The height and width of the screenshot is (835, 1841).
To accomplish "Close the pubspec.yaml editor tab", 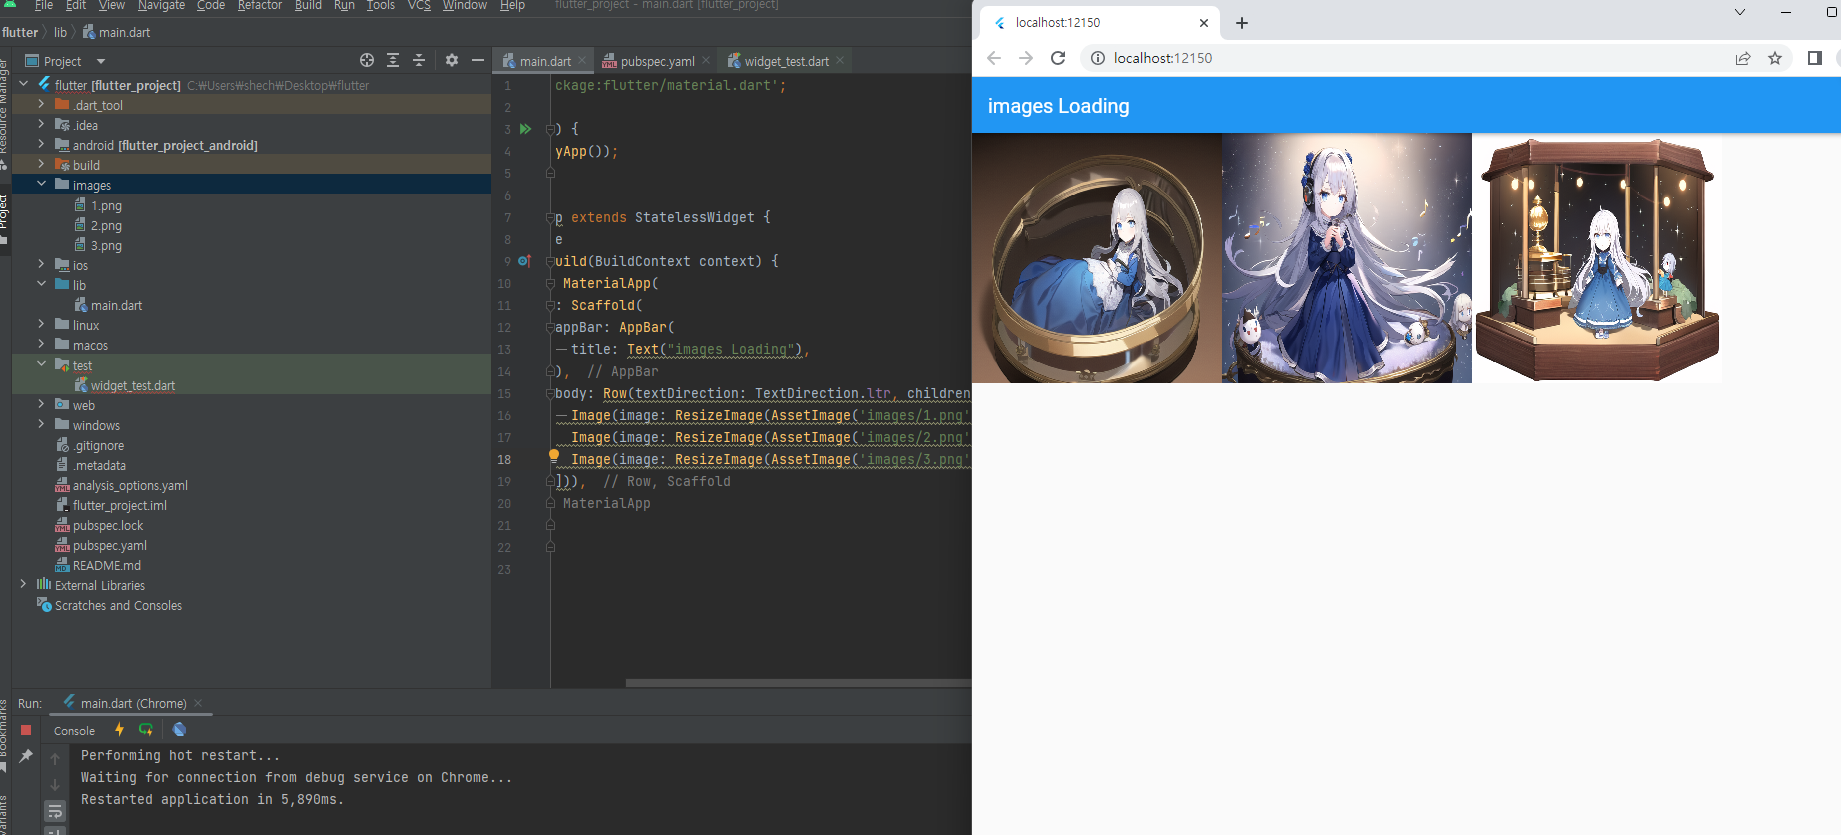I will point(706,61).
